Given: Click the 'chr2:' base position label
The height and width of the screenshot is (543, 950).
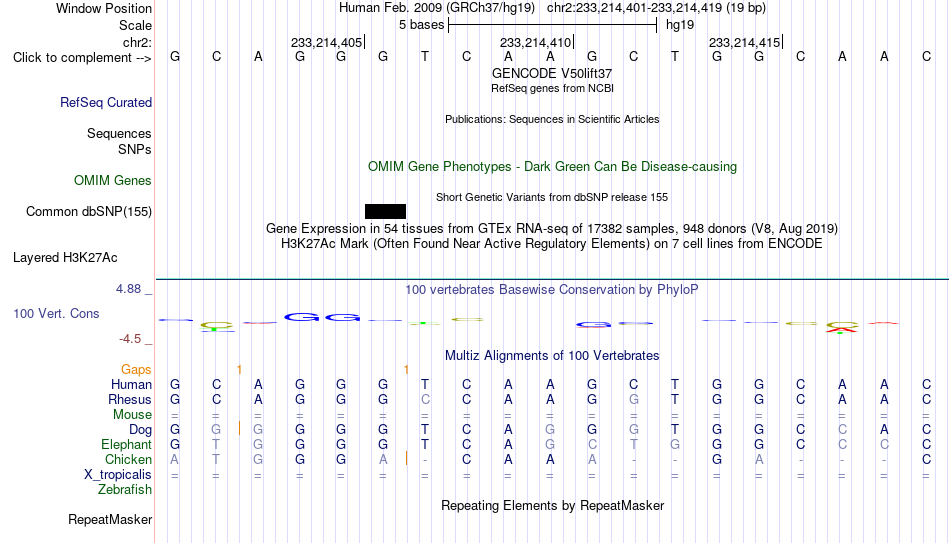Looking at the screenshot, I should 138,42.
